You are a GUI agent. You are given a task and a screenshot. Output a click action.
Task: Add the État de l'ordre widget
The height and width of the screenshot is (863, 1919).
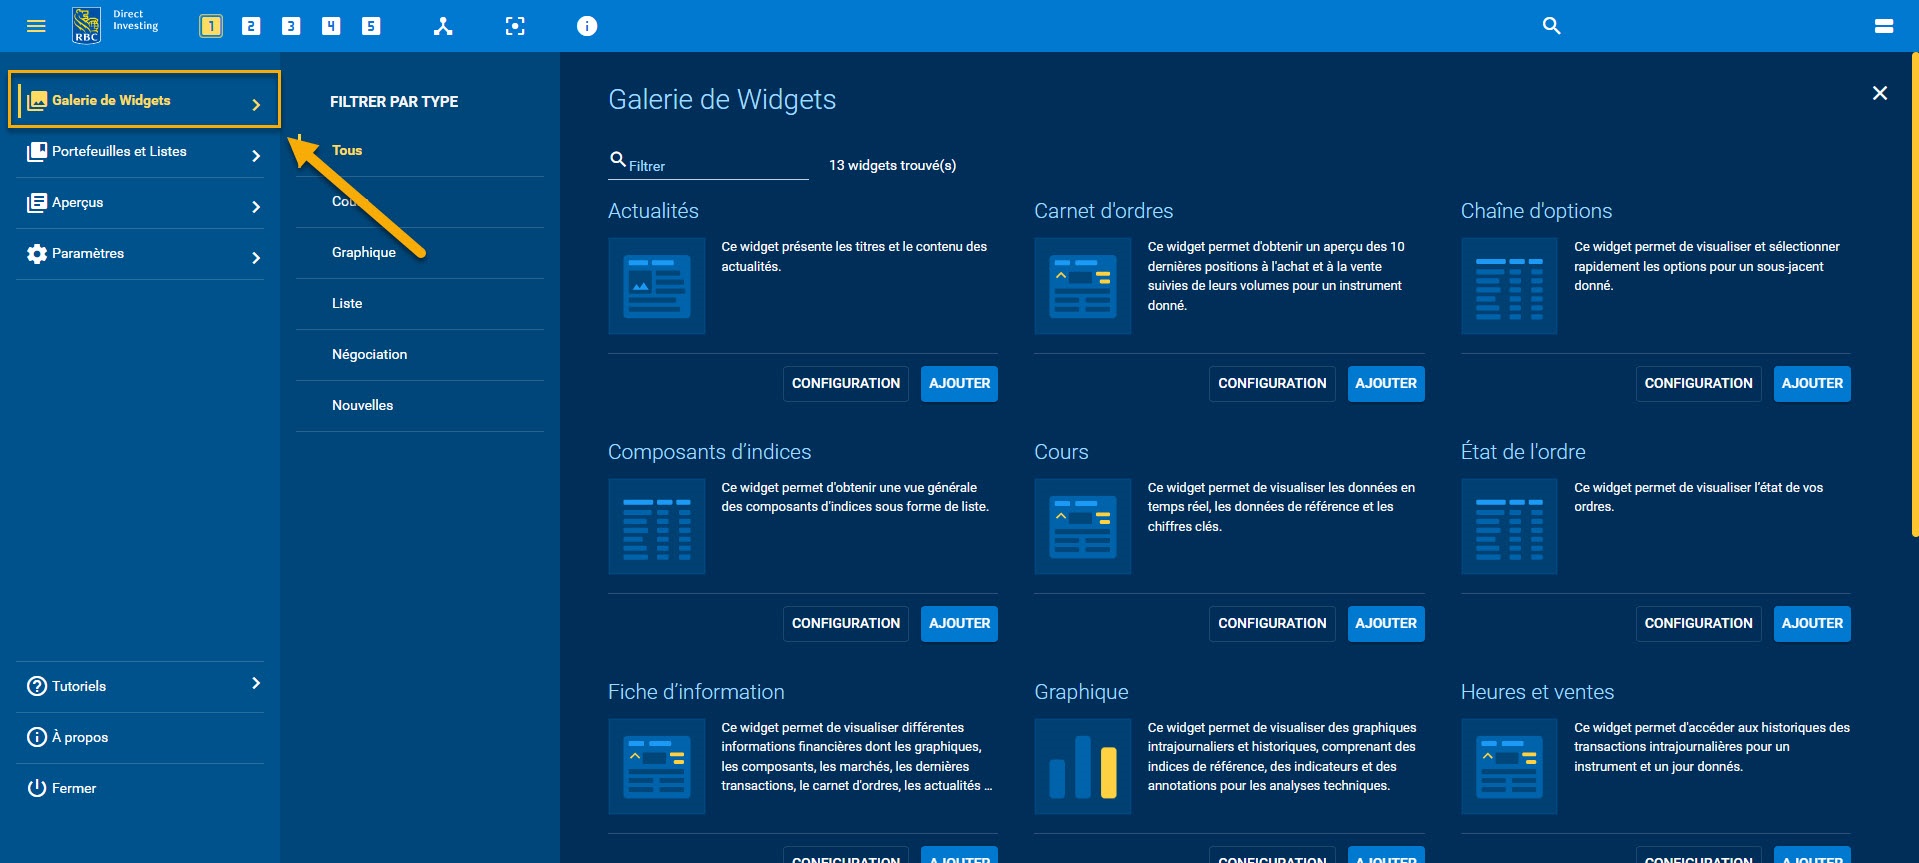1812,624
